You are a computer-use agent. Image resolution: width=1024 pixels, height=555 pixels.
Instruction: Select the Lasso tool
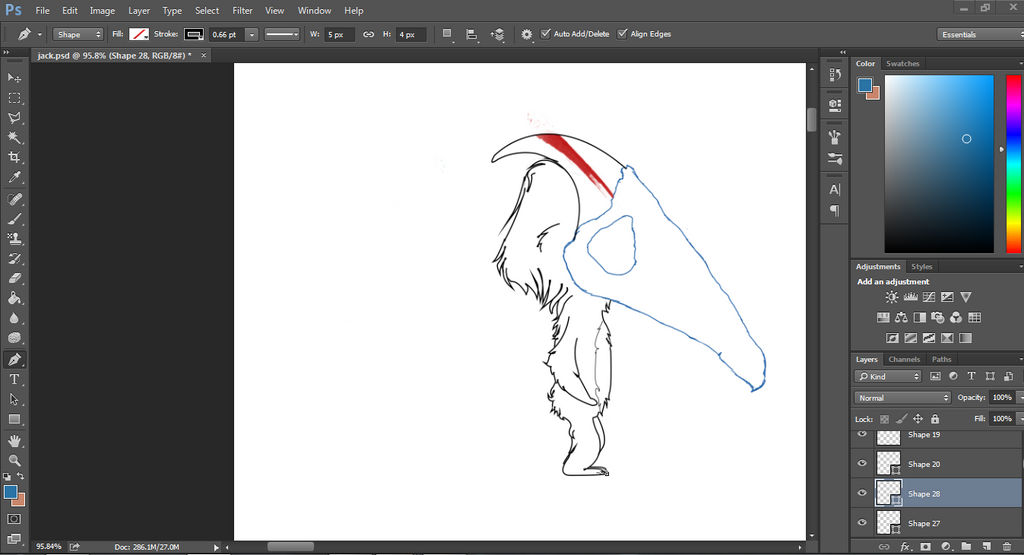[x=14, y=118]
